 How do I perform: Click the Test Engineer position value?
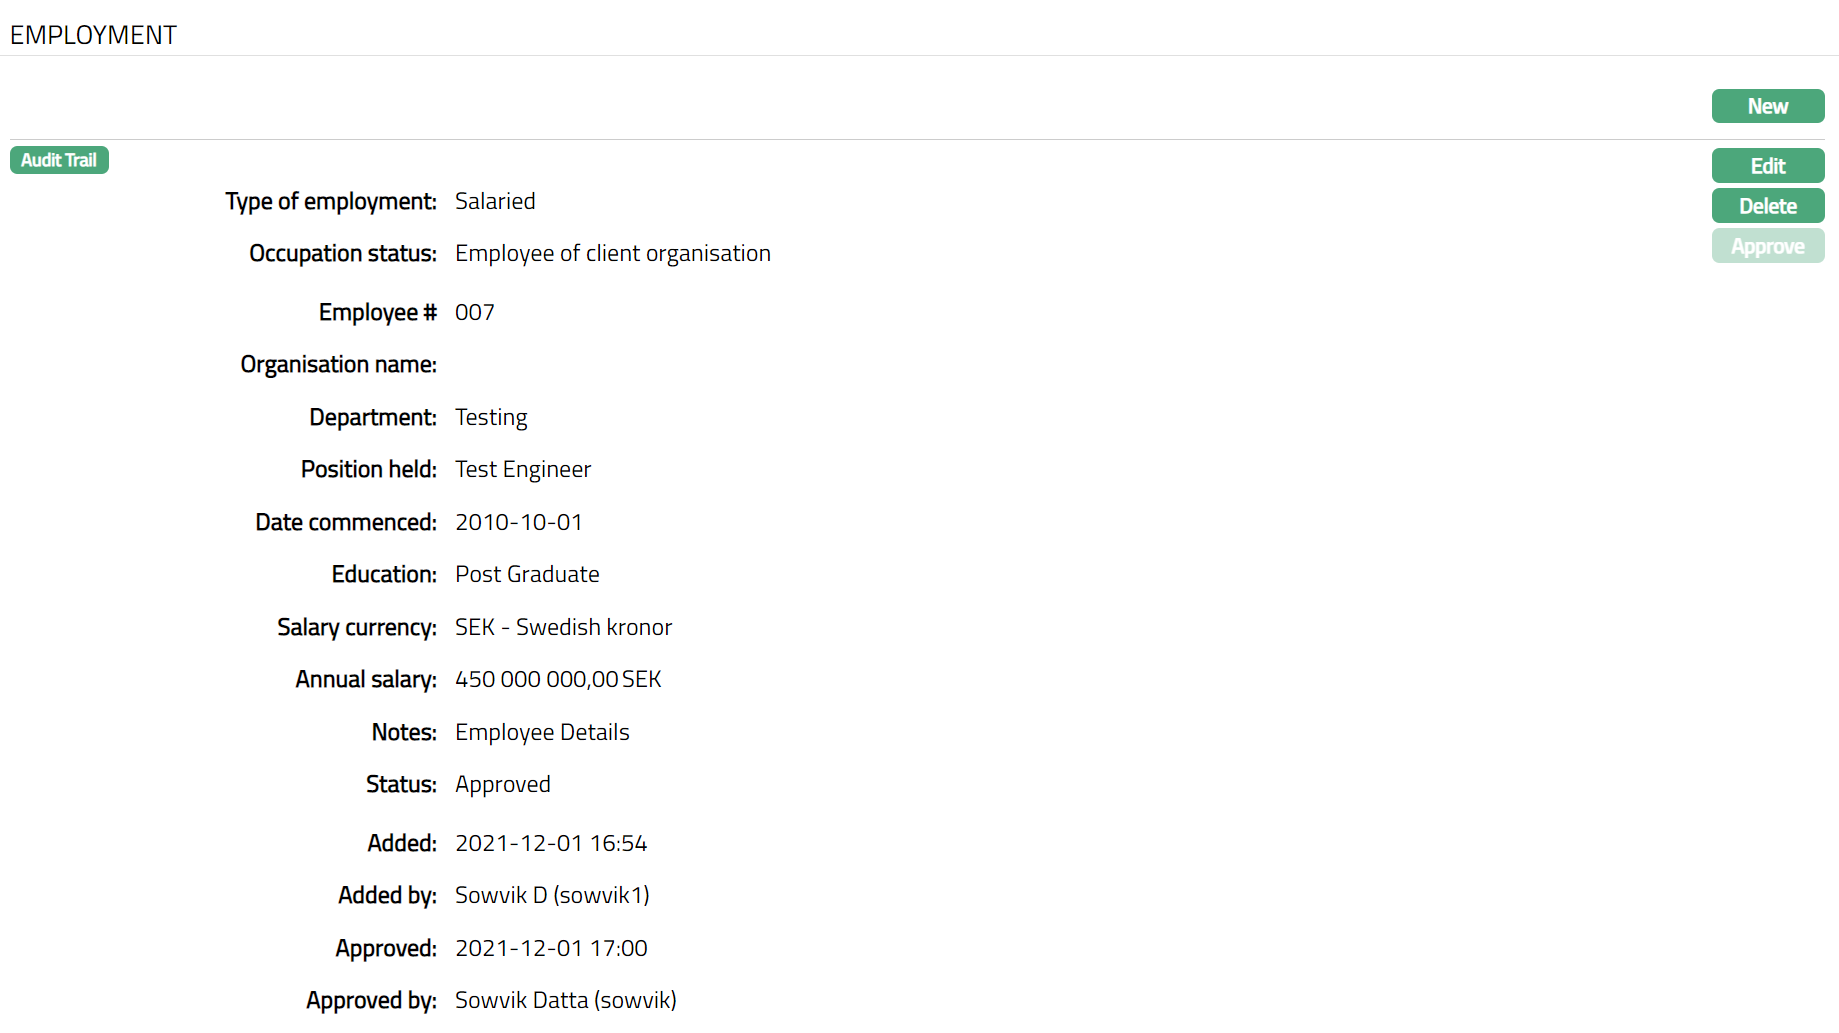[522, 469]
